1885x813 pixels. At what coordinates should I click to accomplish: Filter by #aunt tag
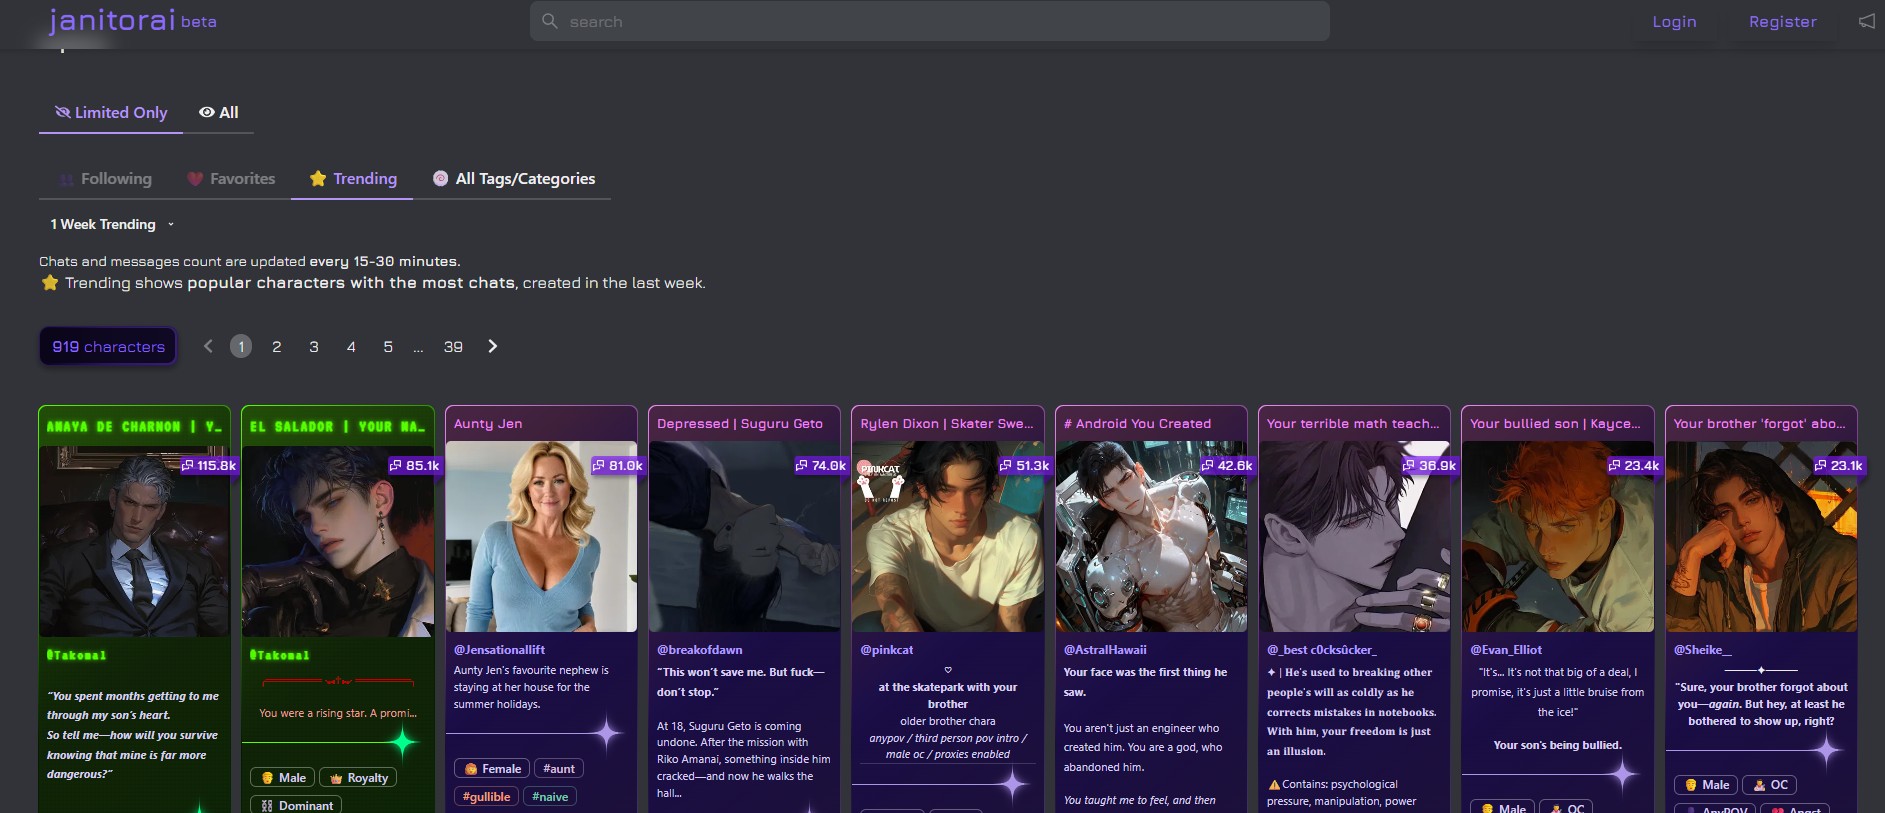click(x=559, y=769)
